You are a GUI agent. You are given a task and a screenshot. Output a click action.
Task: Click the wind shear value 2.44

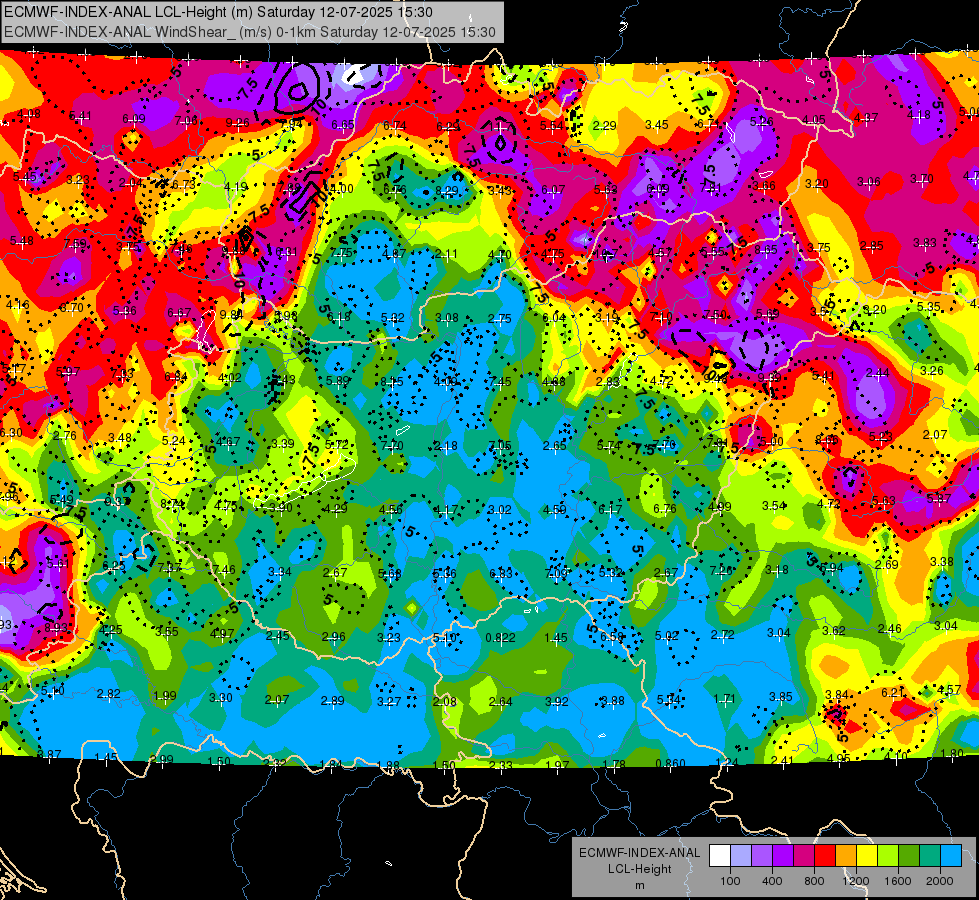coord(877,373)
